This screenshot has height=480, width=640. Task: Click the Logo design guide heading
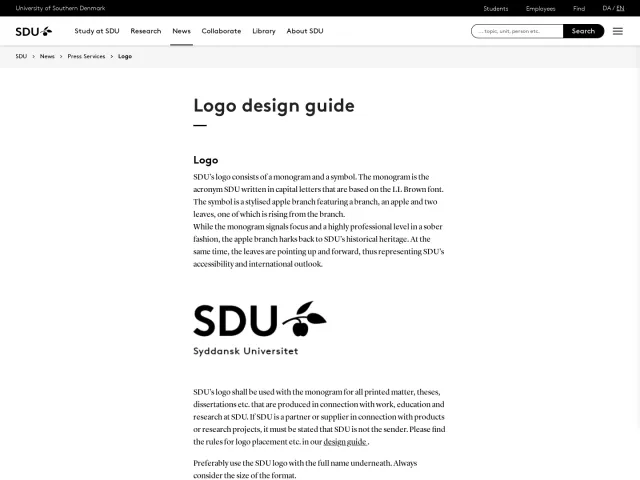coord(274,106)
